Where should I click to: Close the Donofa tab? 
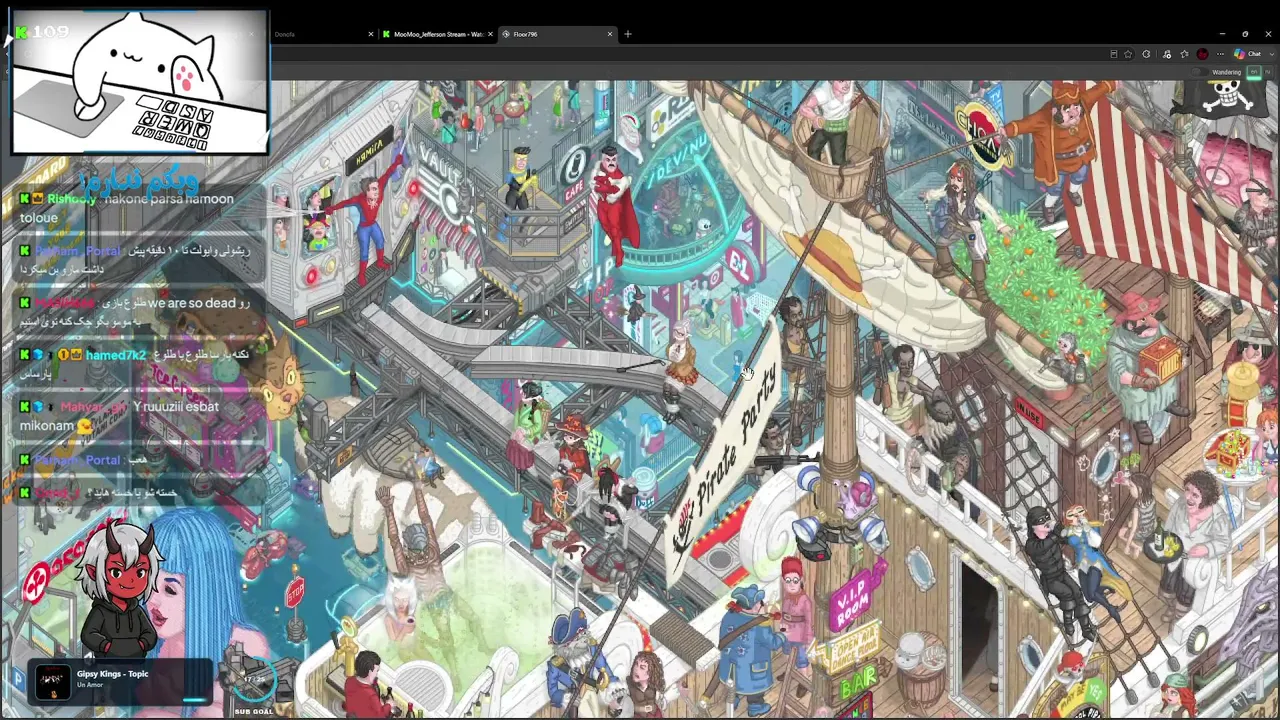[x=370, y=34]
